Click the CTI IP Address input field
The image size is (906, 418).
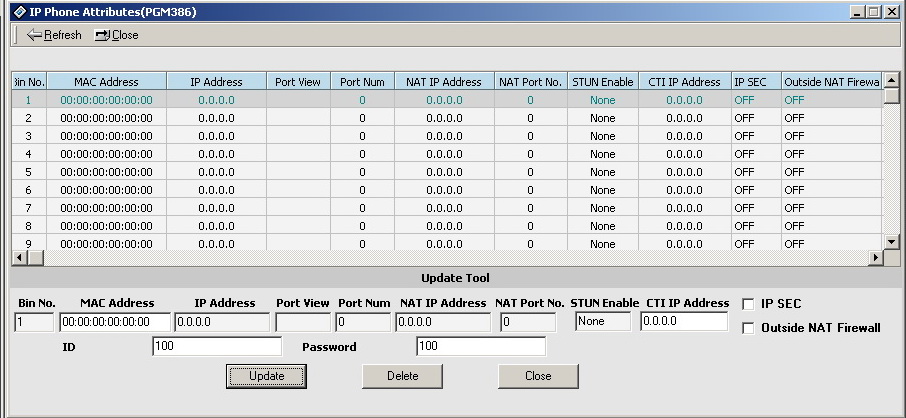tap(684, 322)
